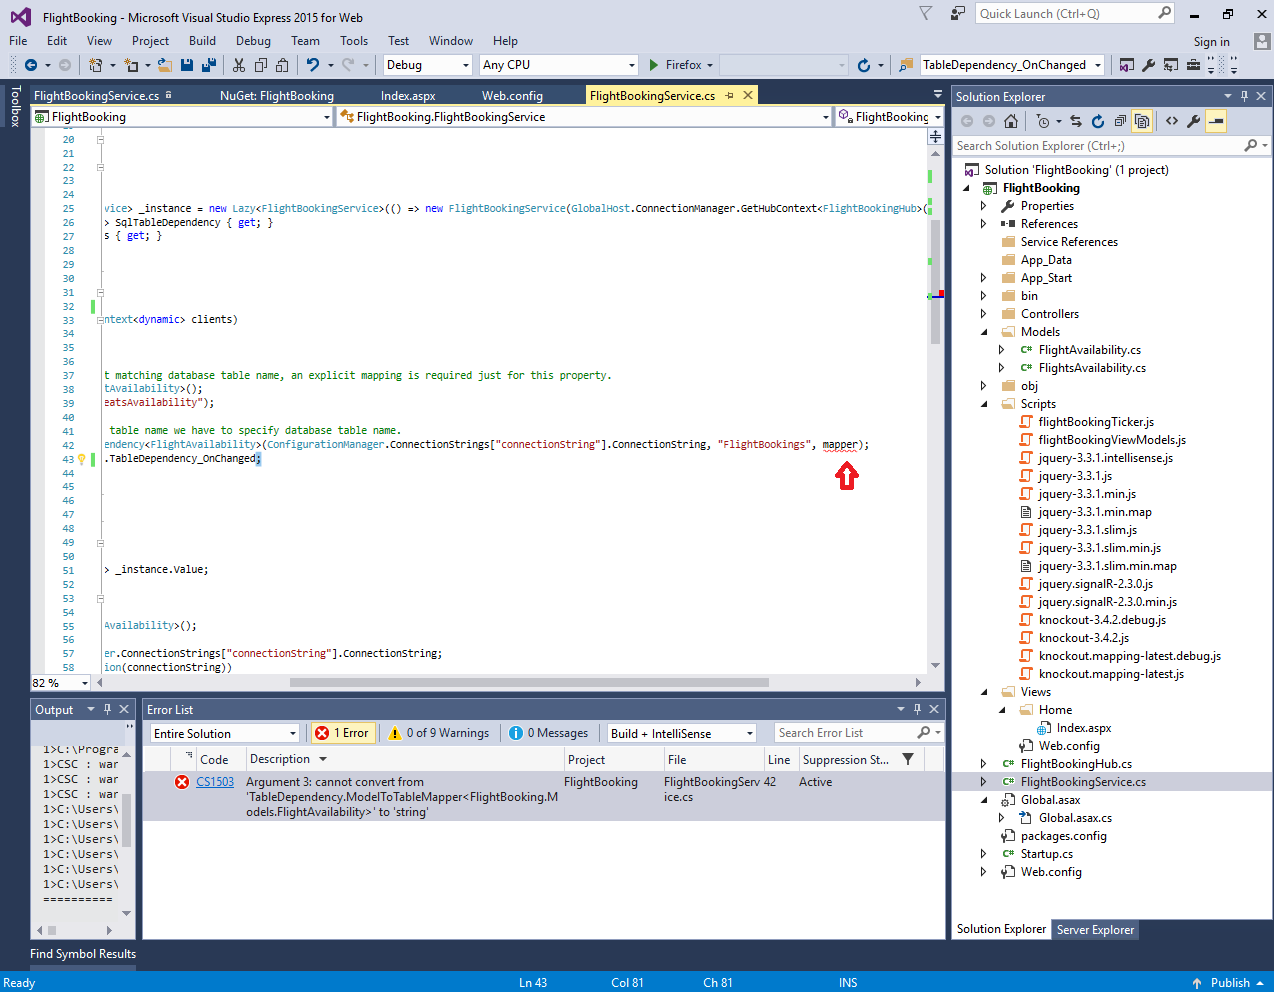
Task: Click the Refresh icon in Solution Explorer
Action: 1098,120
